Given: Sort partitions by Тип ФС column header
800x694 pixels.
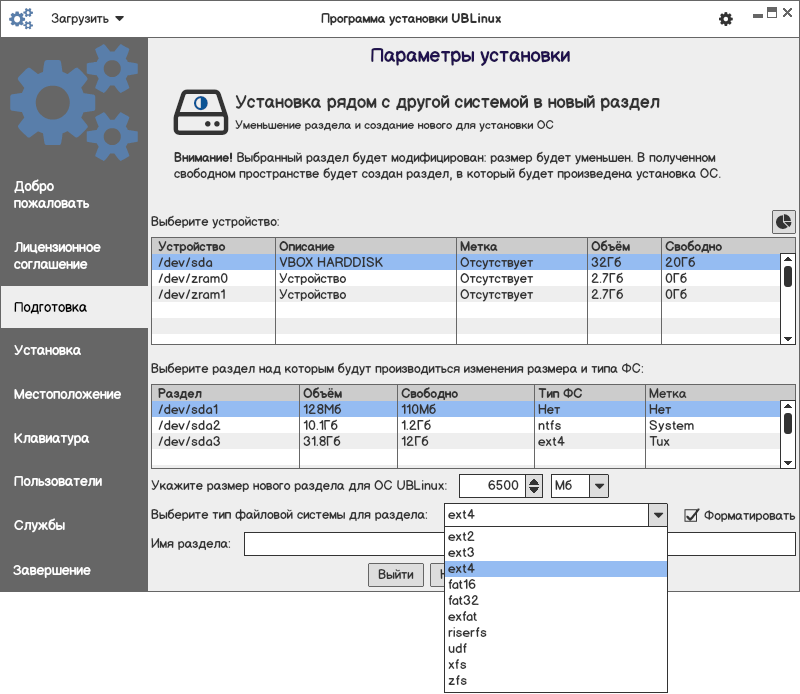Looking at the screenshot, I should (589, 393).
